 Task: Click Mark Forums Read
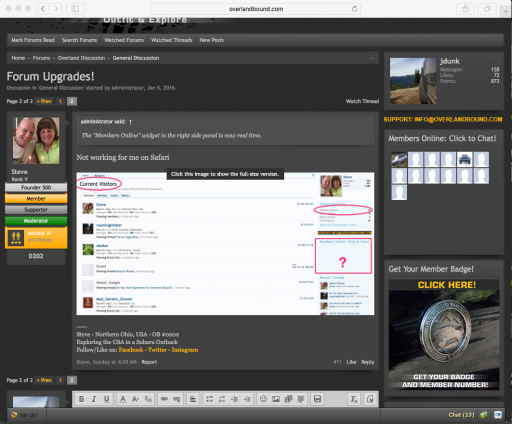click(x=33, y=40)
